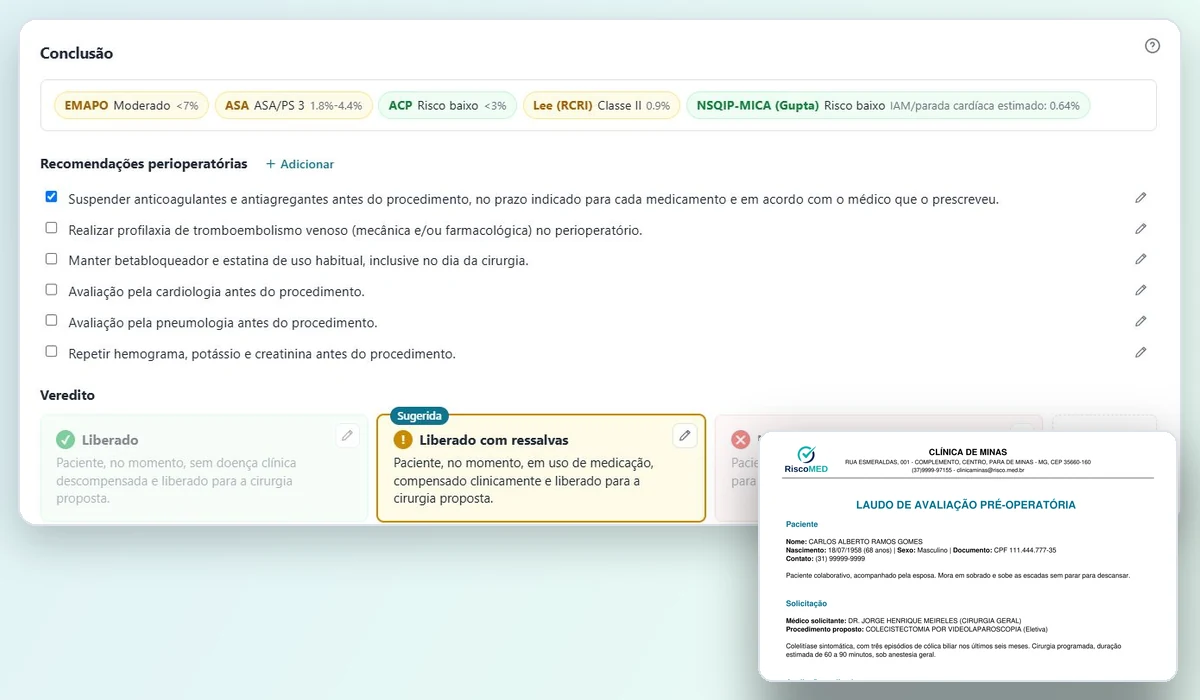
Task: Uncheck the suspender anticoagulantes recommendation
Action: pyautogui.click(x=52, y=197)
